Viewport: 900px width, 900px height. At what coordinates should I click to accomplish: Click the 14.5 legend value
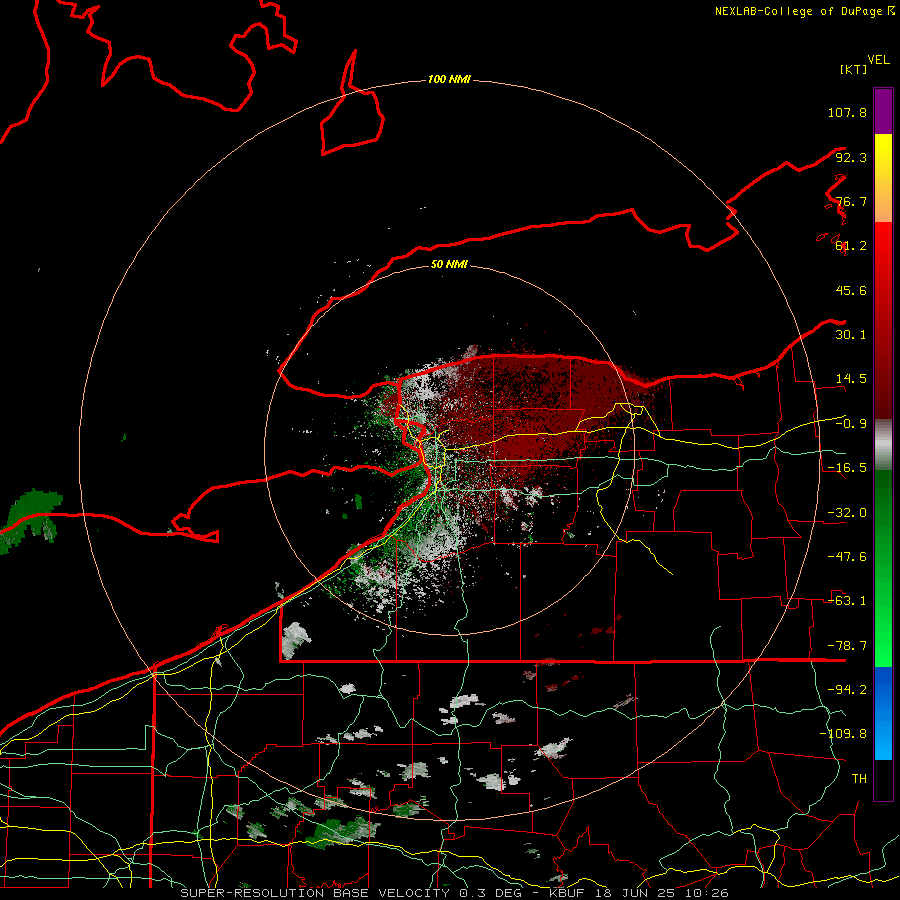(x=851, y=379)
